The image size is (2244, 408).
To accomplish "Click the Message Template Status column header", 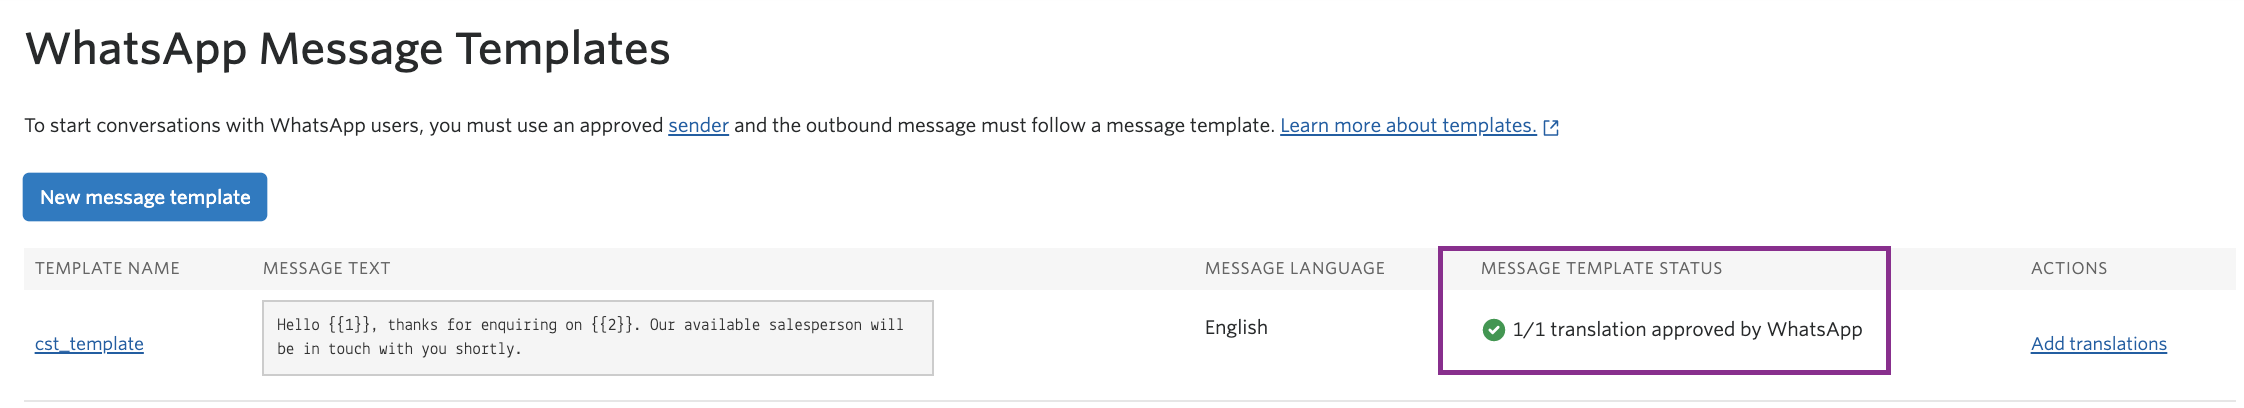I will 1601,268.
